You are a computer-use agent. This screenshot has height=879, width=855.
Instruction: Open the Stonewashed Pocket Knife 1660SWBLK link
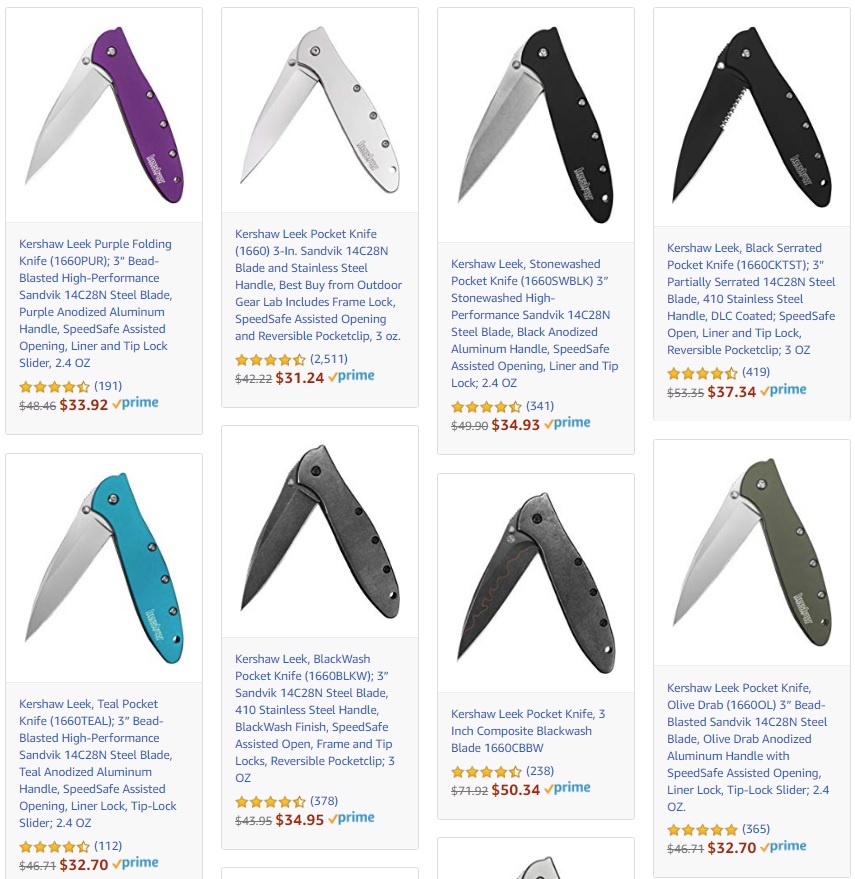pos(535,323)
